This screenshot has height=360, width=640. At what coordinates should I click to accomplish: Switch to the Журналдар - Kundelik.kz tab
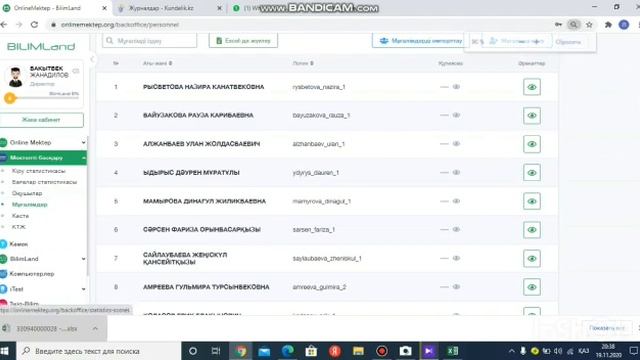[161, 8]
